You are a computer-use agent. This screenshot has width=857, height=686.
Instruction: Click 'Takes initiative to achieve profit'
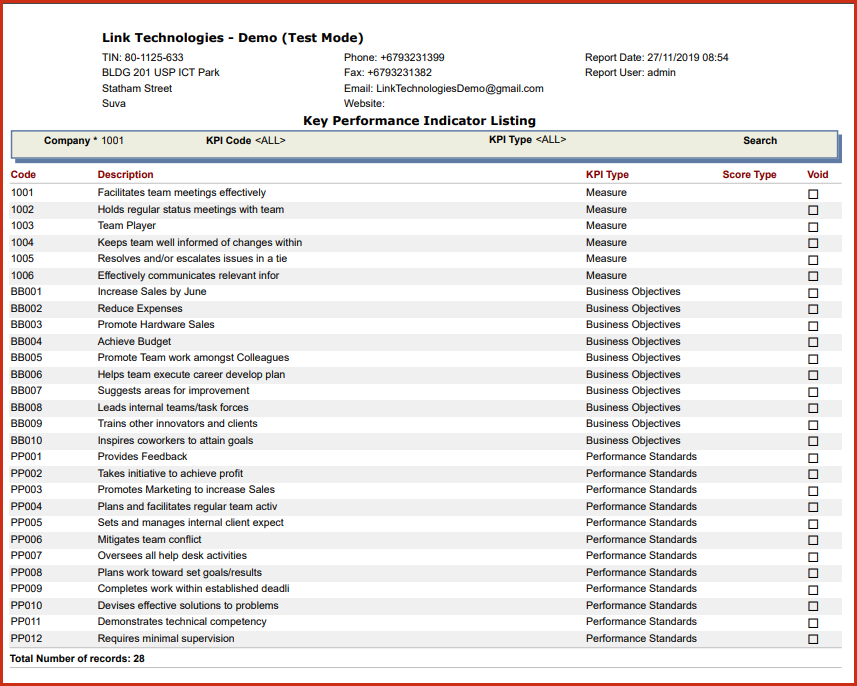[x=171, y=473]
